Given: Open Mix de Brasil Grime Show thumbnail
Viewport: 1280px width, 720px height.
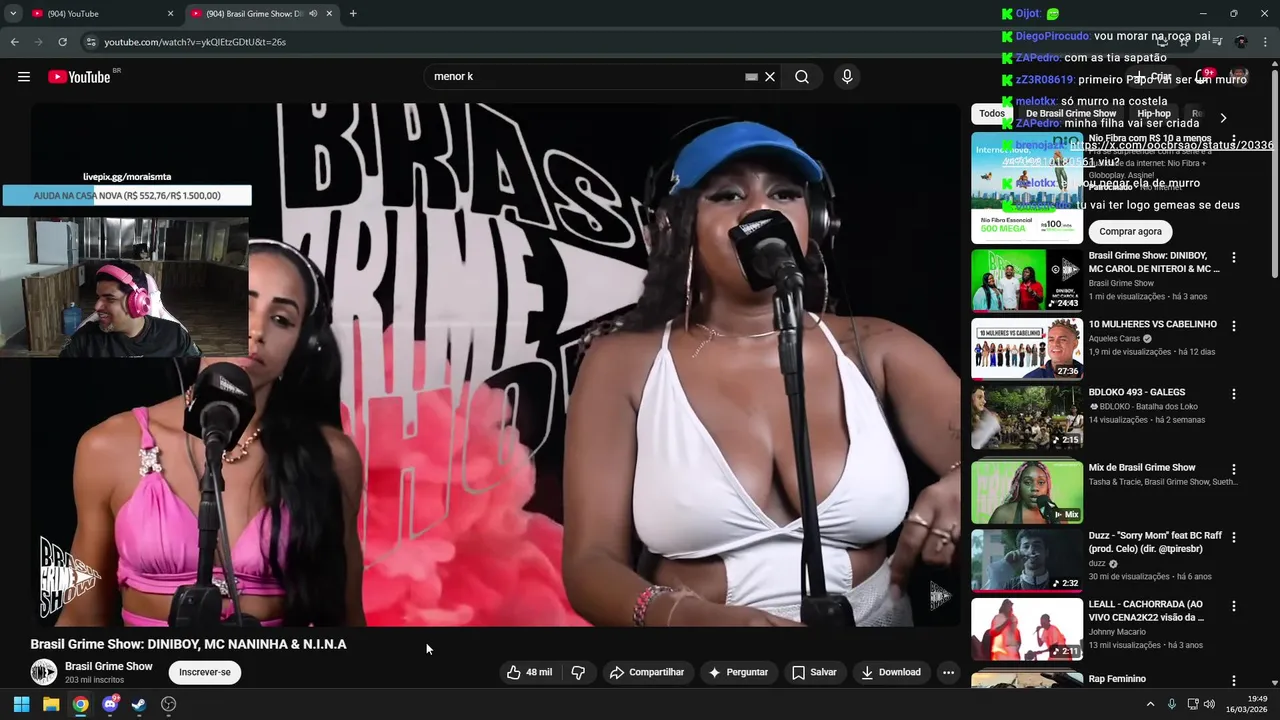Looking at the screenshot, I should tap(1027, 492).
